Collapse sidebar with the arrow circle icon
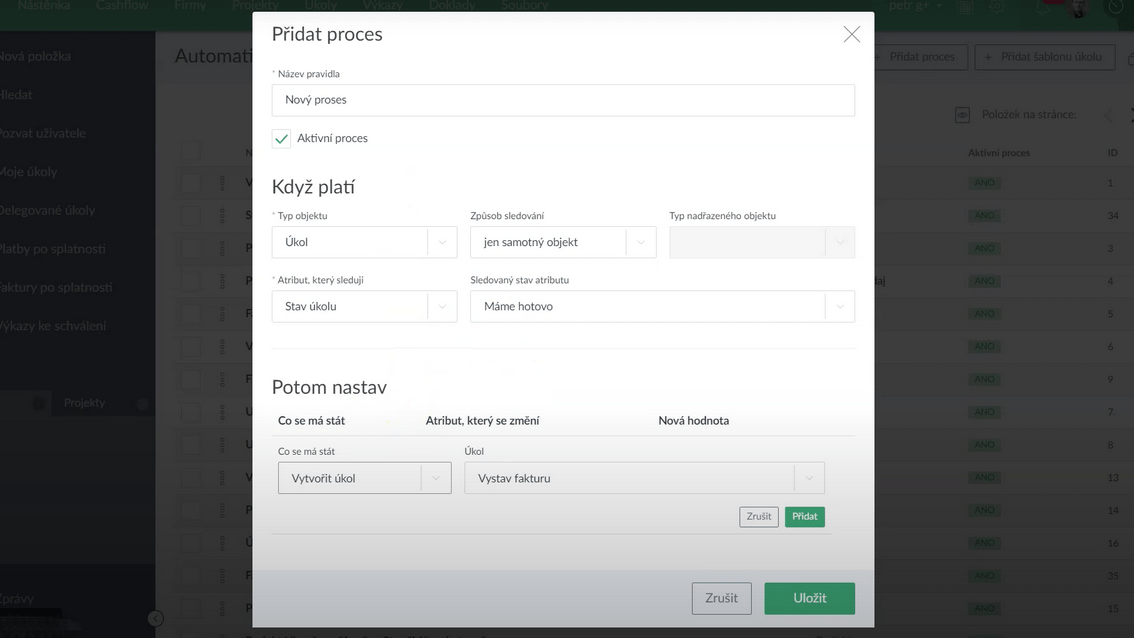Screen dimensions: 1134x638 pyautogui.click(x=156, y=618)
